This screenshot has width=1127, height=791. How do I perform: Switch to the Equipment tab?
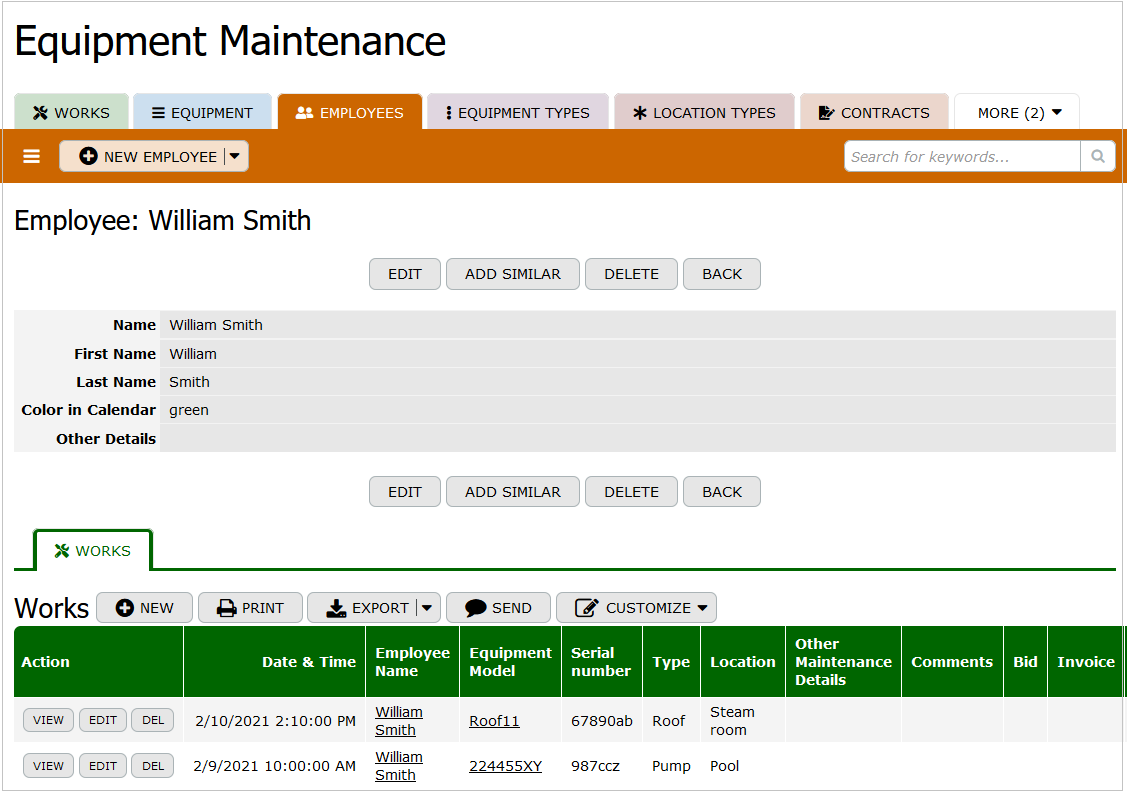coord(202,113)
